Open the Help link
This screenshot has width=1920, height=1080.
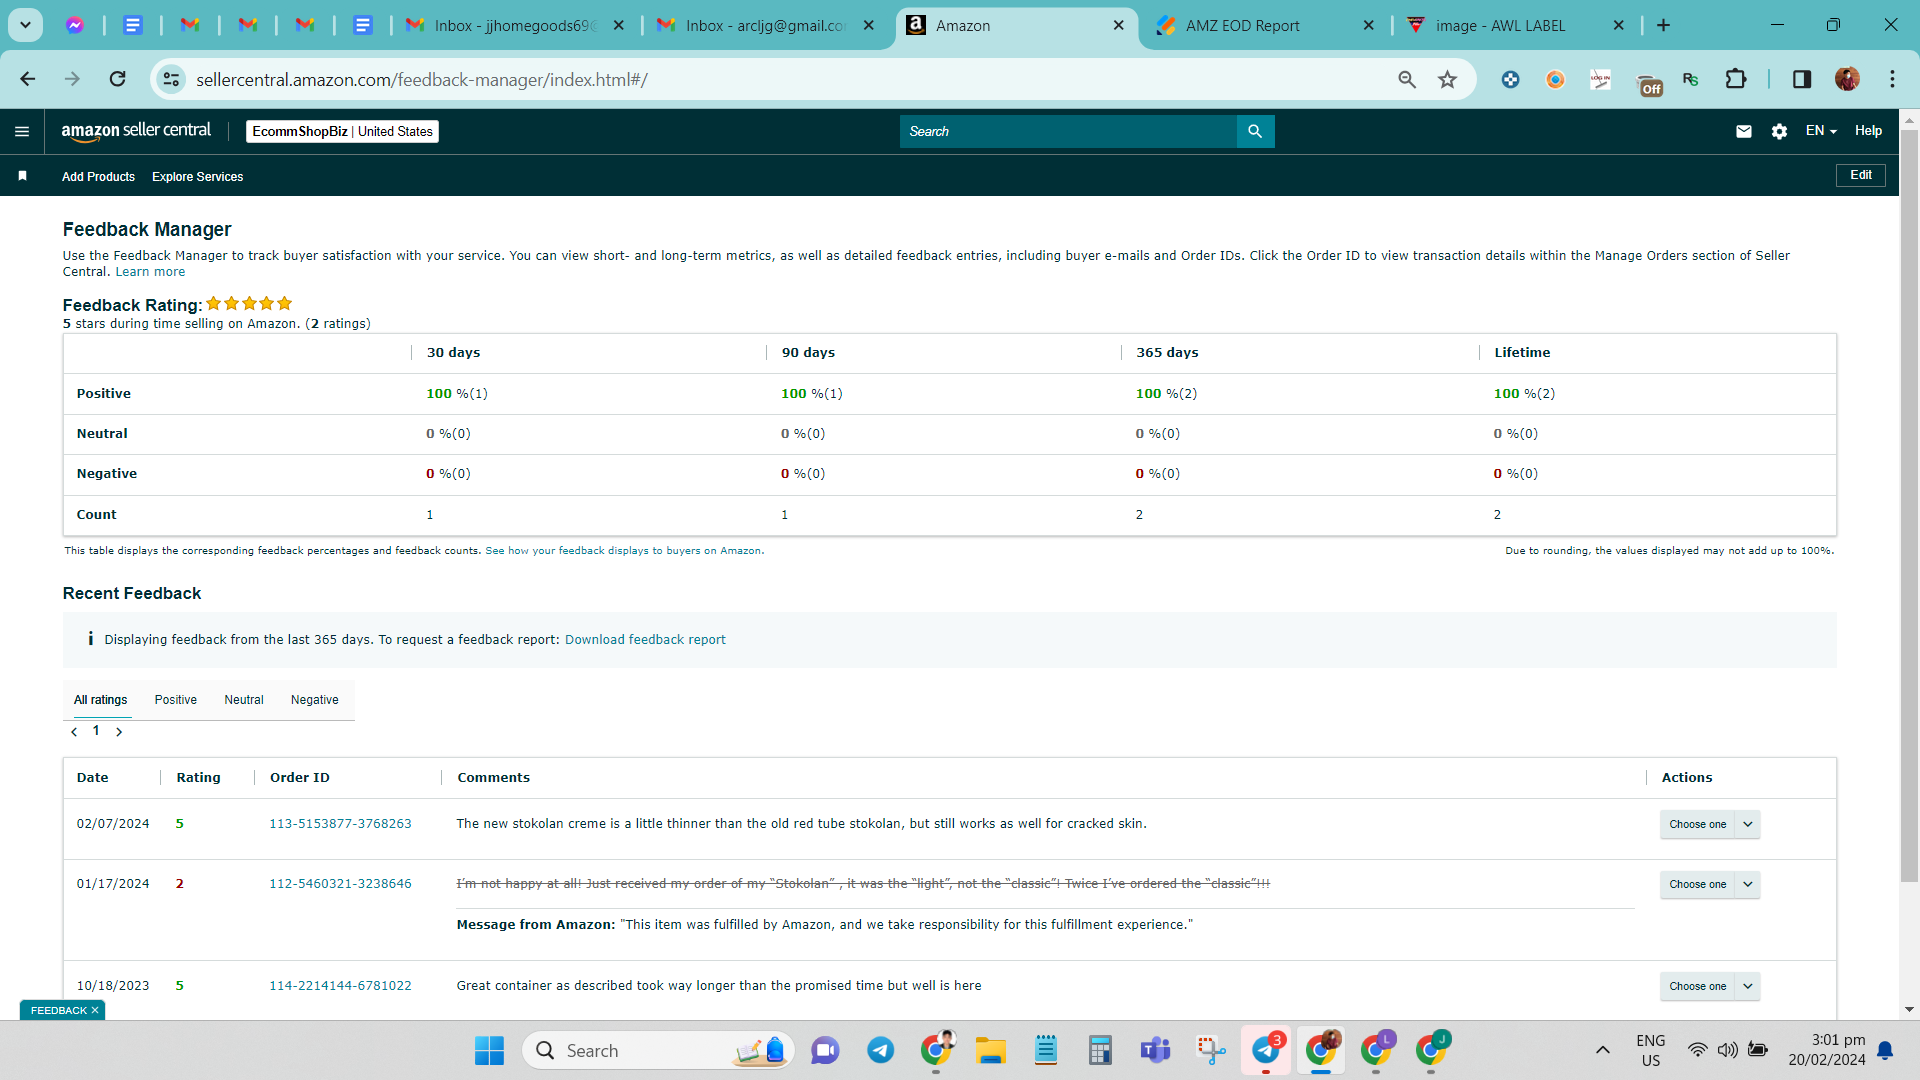[x=1868, y=131]
